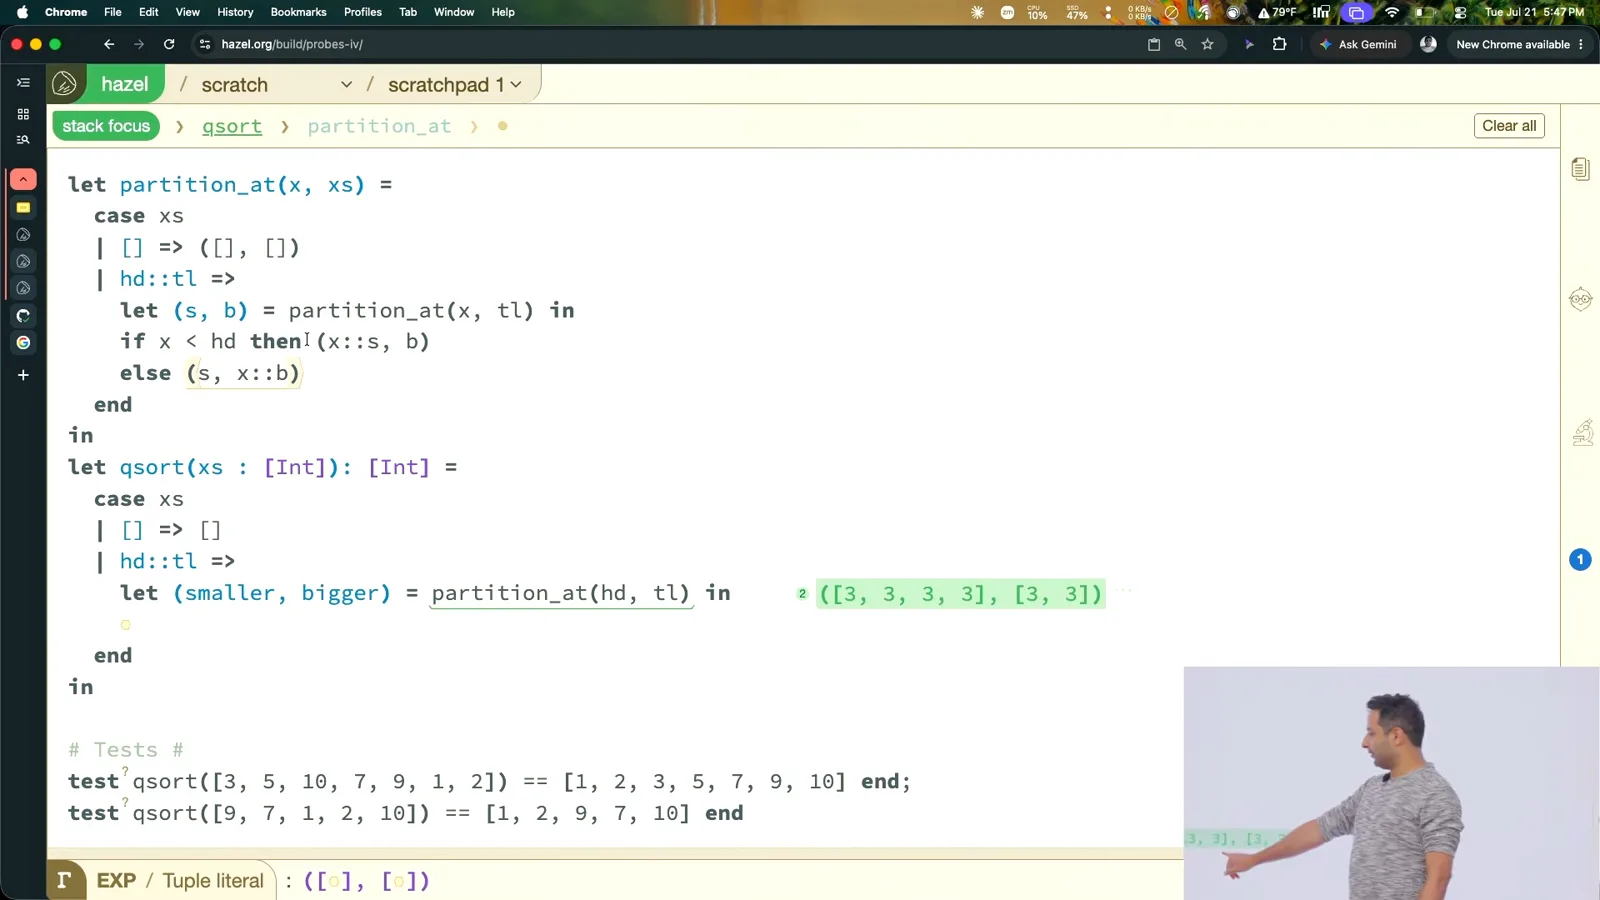Screen dimensions: 1600x900
Task: Click New Chrome available update button
Action: (1520, 44)
